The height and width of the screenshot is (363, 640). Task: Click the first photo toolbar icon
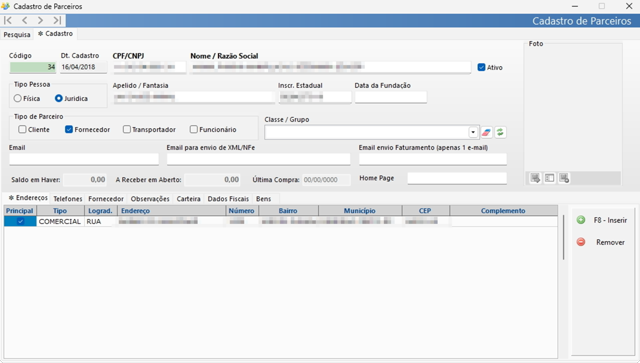[535, 178]
